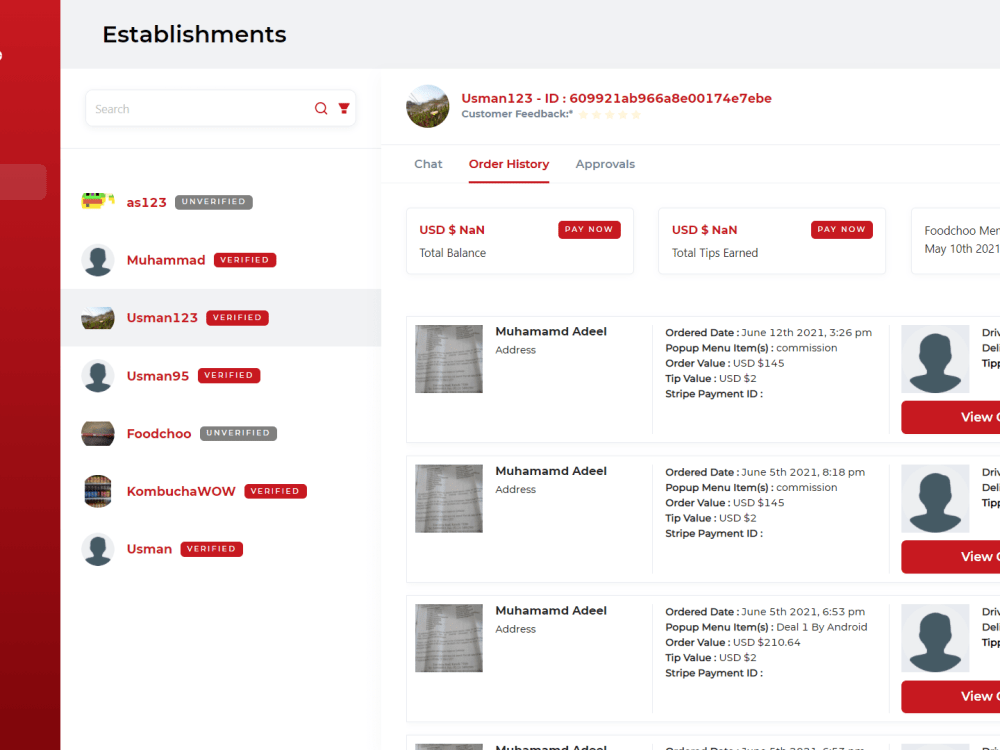Image resolution: width=1000 pixels, height=750 pixels.
Task: Click Usman123 ID heading text
Action: click(616, 98)
